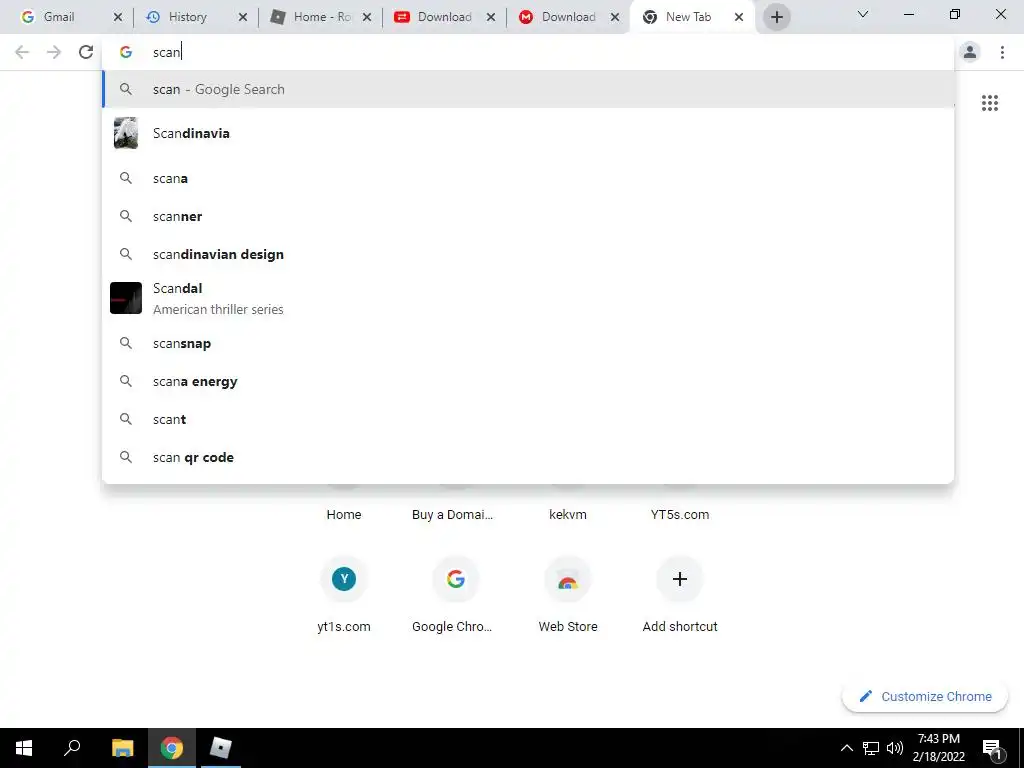The image size is (1024, 768).
Task: Click the Chrome taskbar icon
Action: tap(172, 748)
